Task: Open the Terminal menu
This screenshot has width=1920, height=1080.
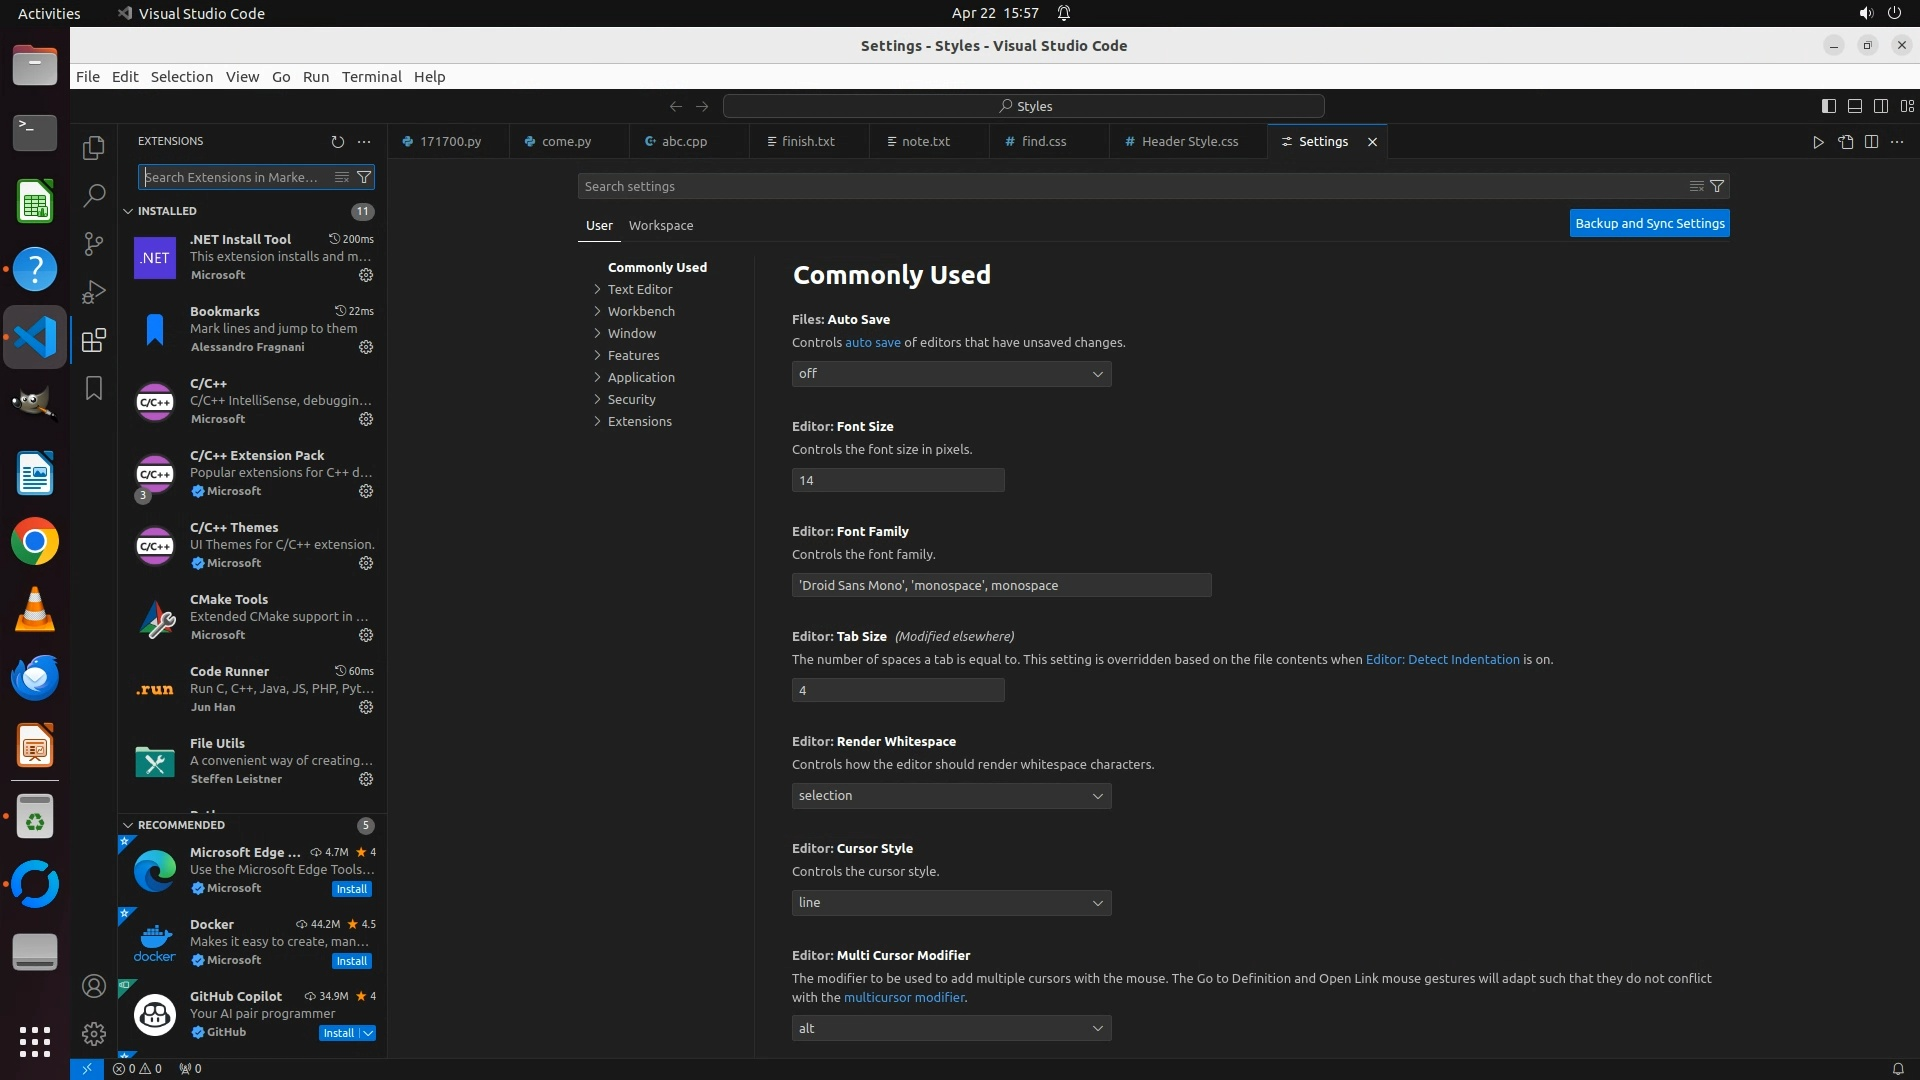Action: point(371,77)
